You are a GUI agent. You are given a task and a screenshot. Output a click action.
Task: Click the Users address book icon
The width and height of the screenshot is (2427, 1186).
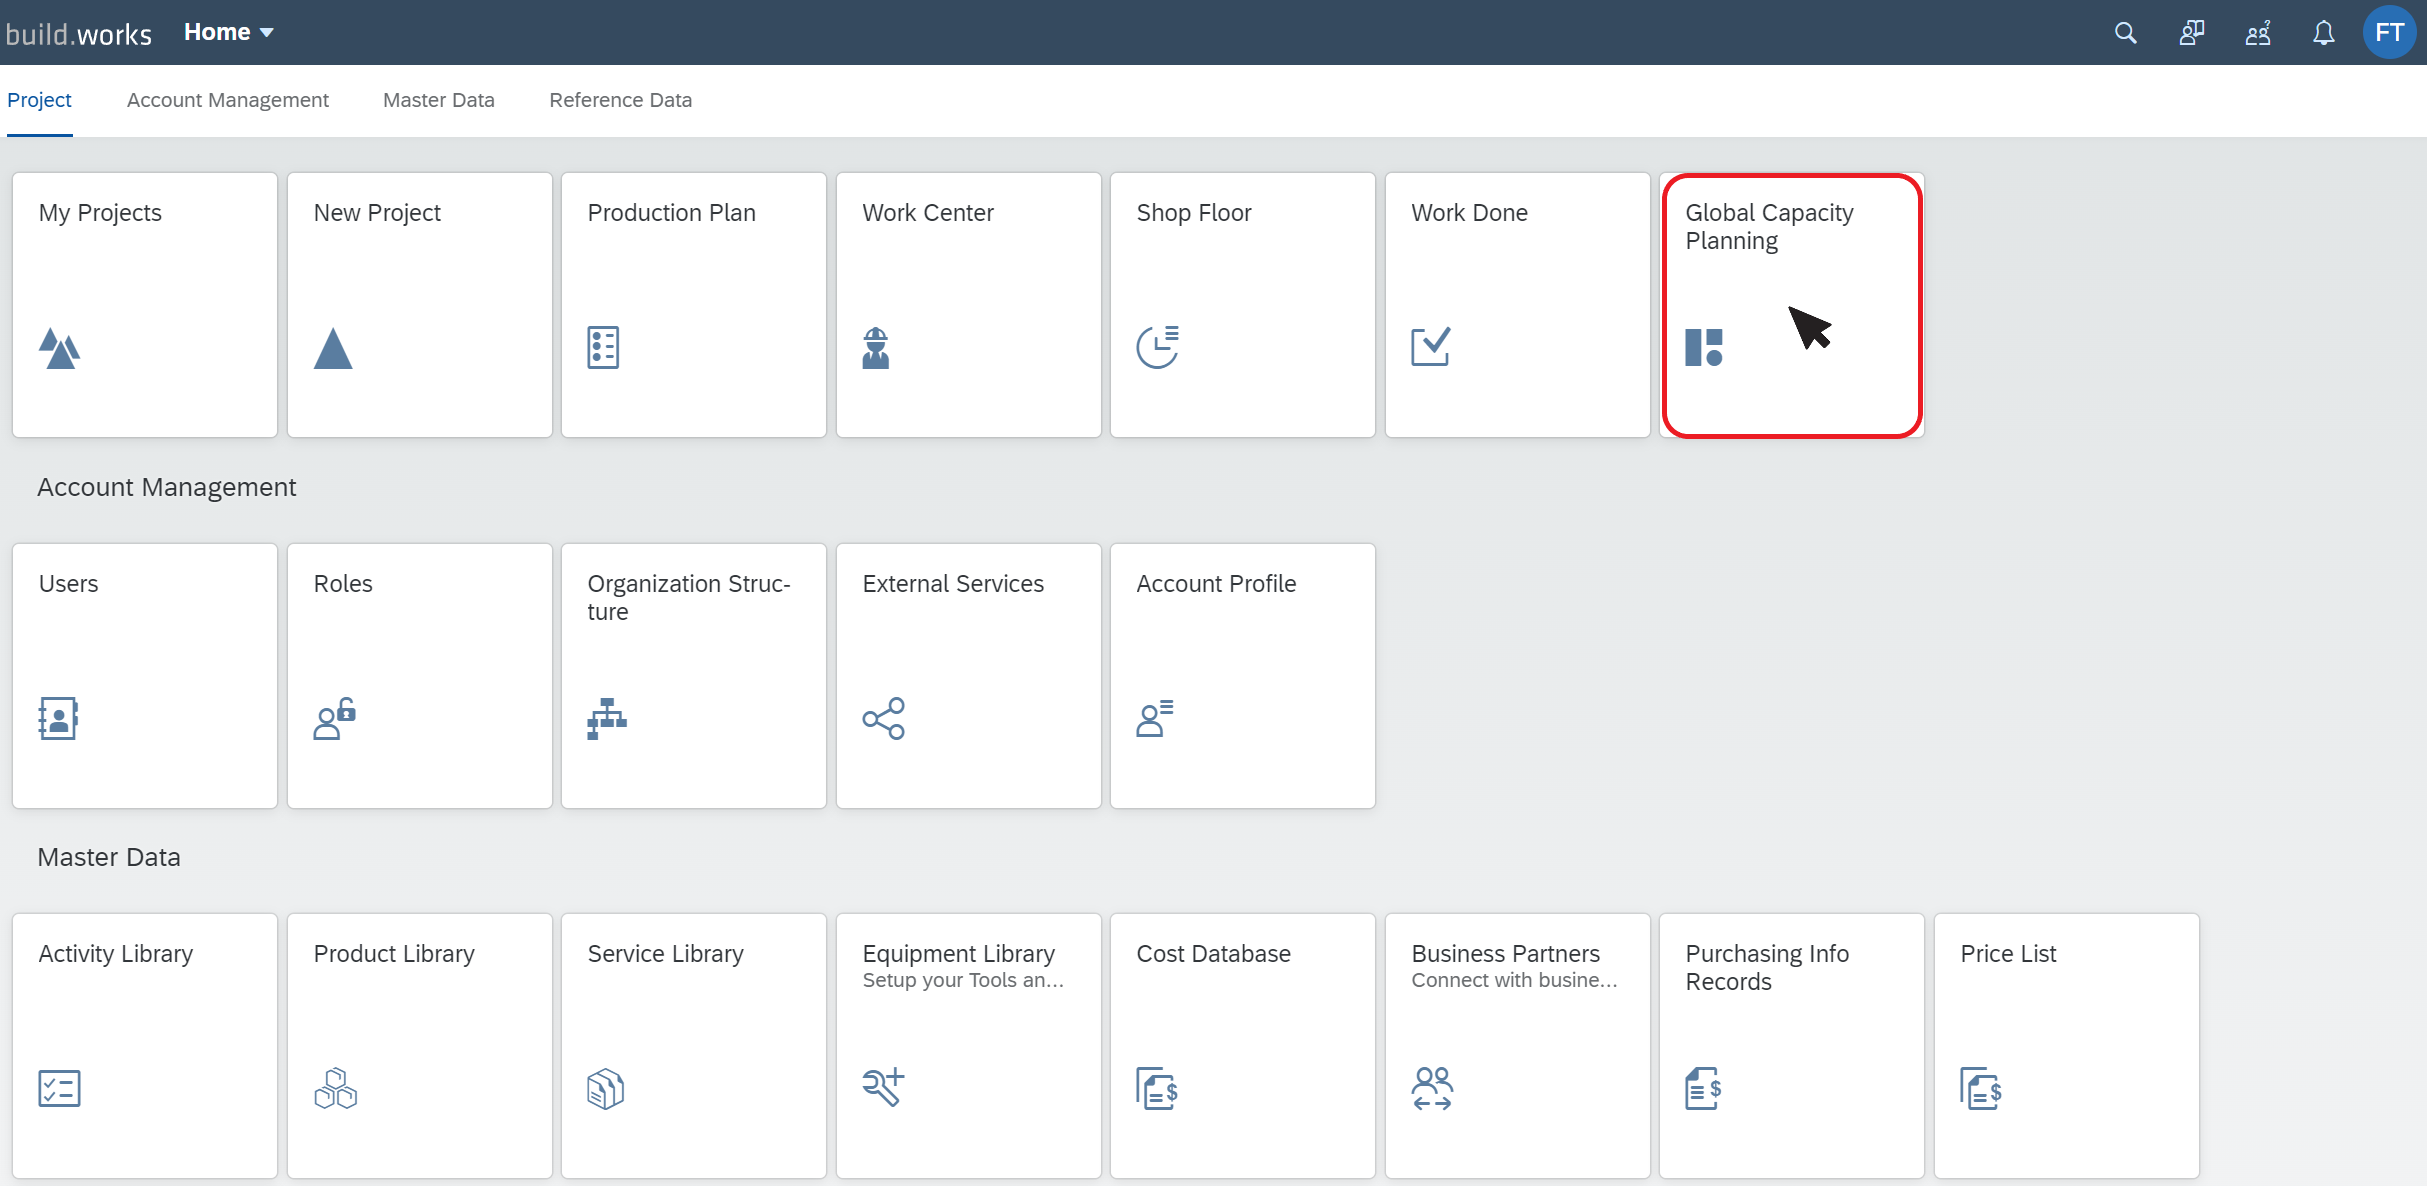point(58,718)
